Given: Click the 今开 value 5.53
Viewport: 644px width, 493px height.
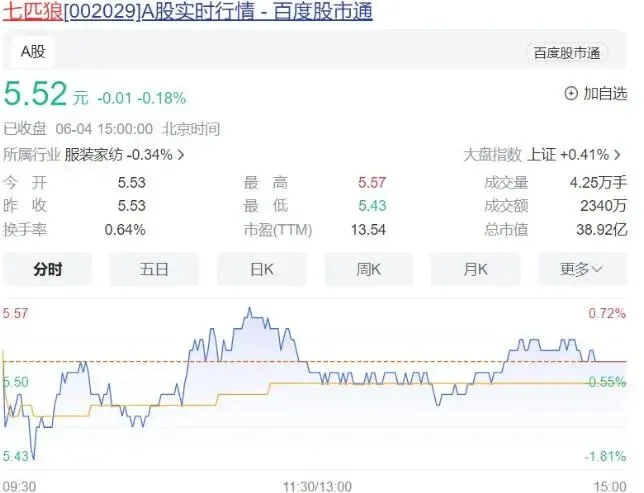Looking at the screenshot, I should click(132, 182).
